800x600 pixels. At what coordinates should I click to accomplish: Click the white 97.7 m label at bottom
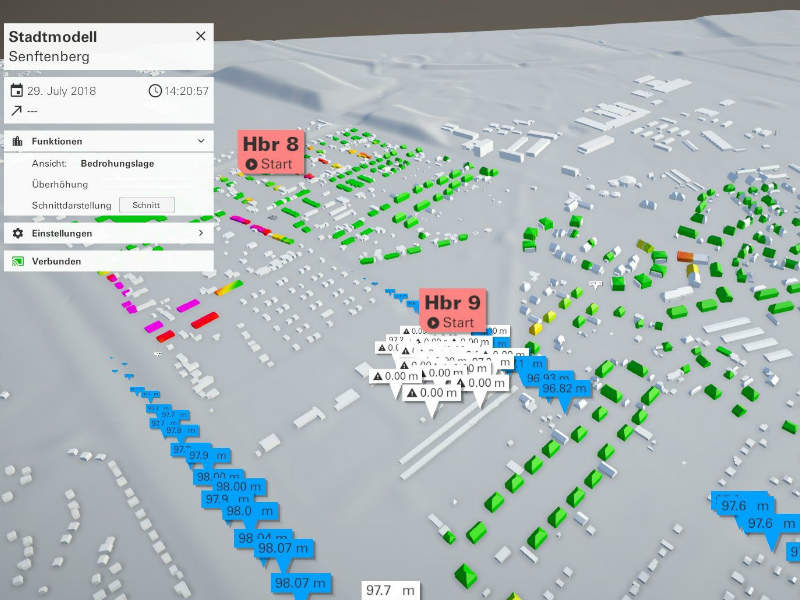[390, 590]
